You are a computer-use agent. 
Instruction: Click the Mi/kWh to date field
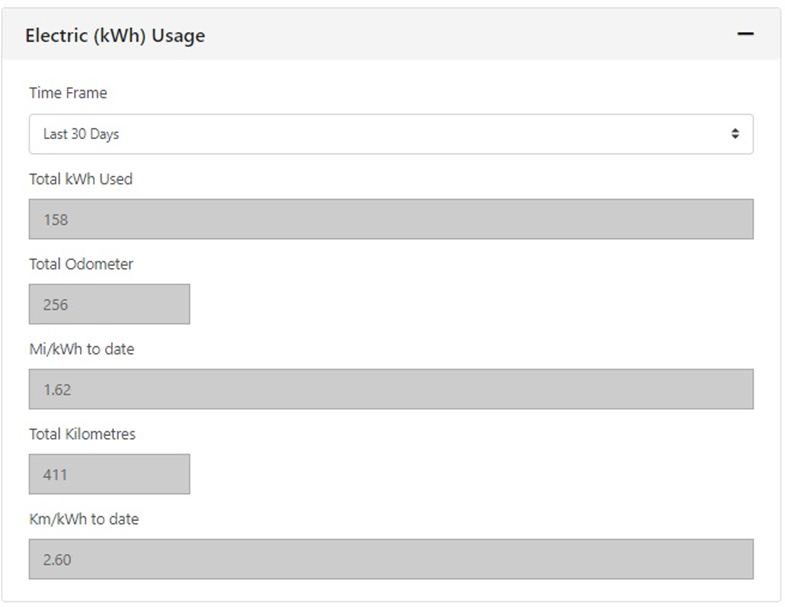[390, 389]
